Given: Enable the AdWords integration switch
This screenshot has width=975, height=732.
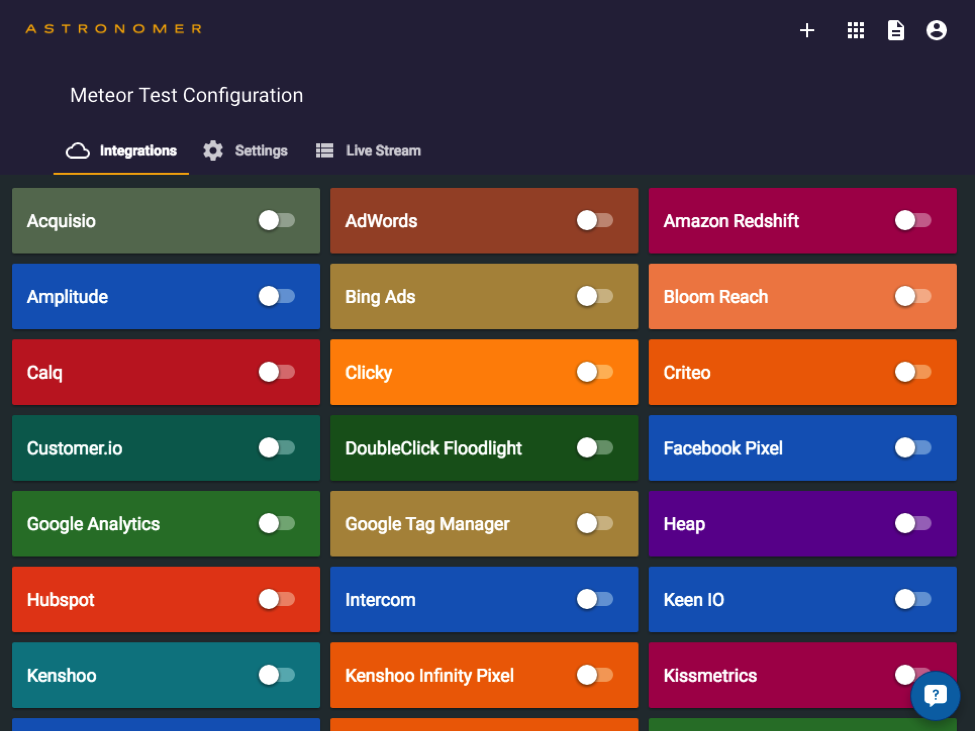Looking at the screenshot, I should coord(595,220).
